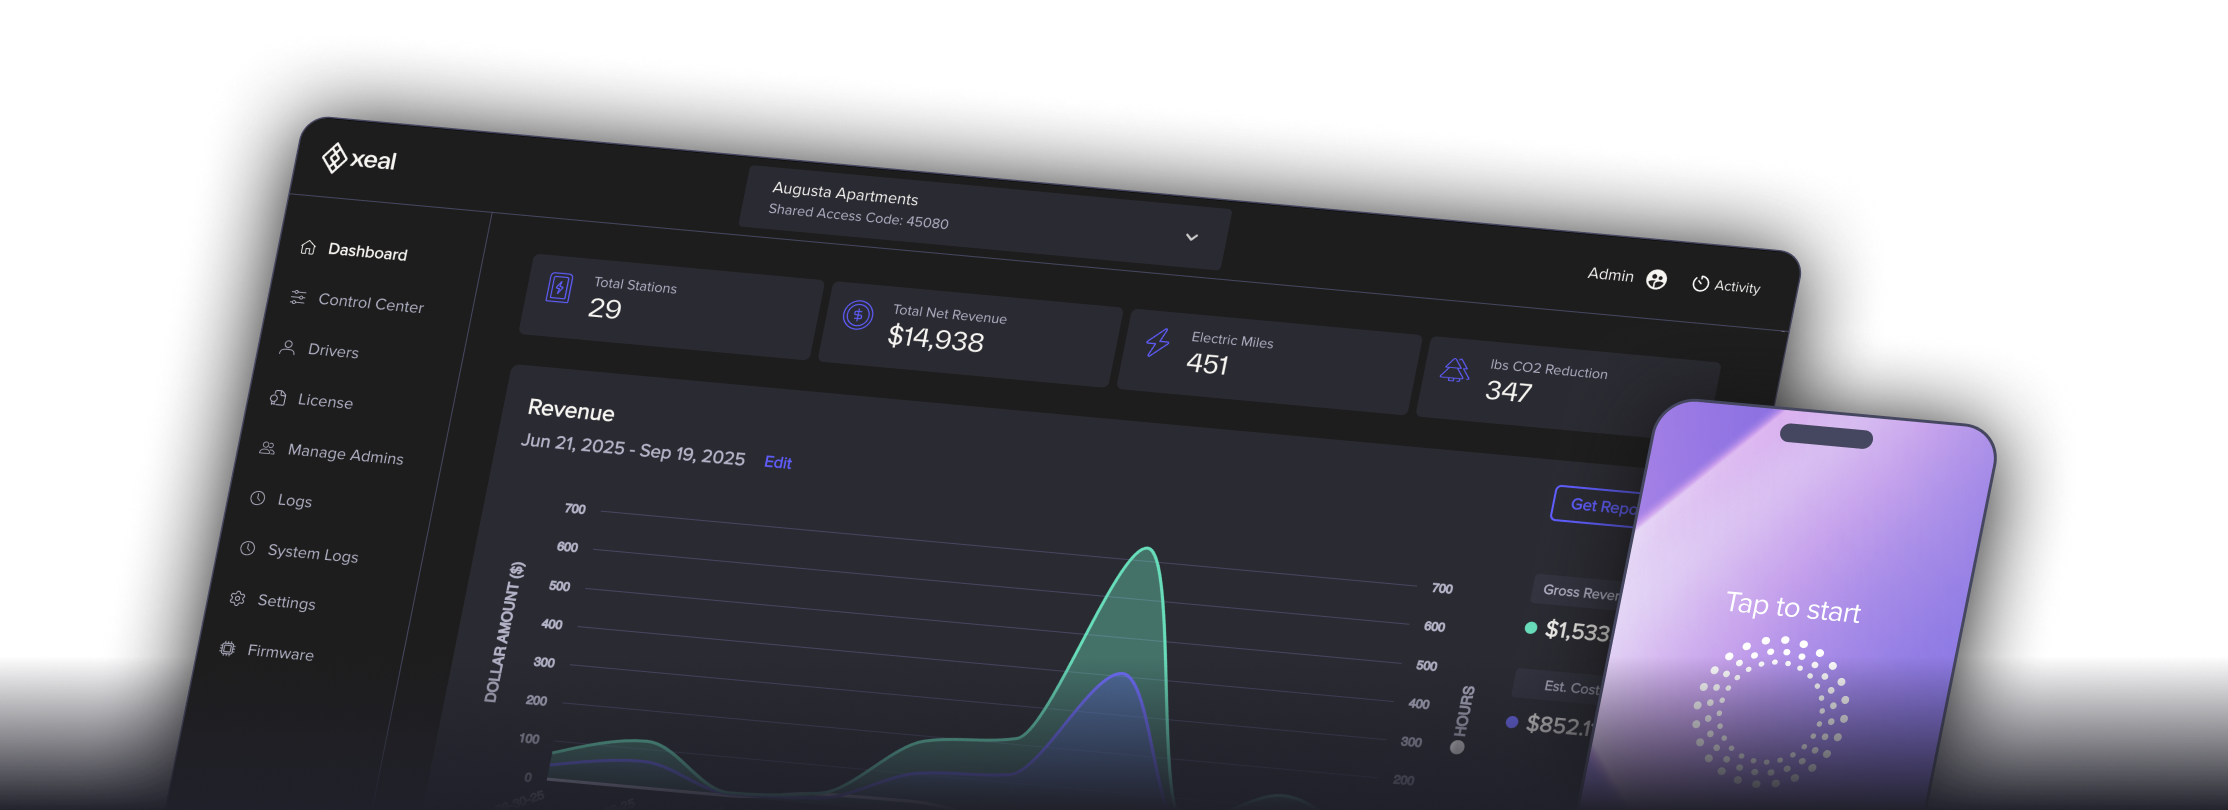
Task: Click the Total Stations charger icon
Action: tap(559, 288)
